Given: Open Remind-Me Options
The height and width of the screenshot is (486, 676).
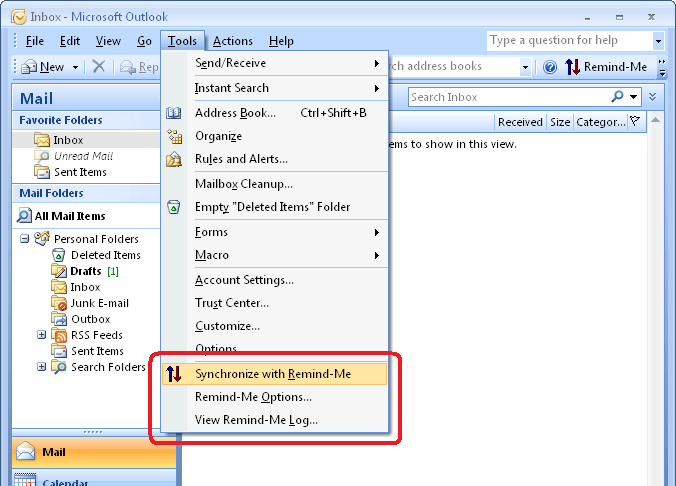Looking at the screenshot, I should [x=275, y=397].
